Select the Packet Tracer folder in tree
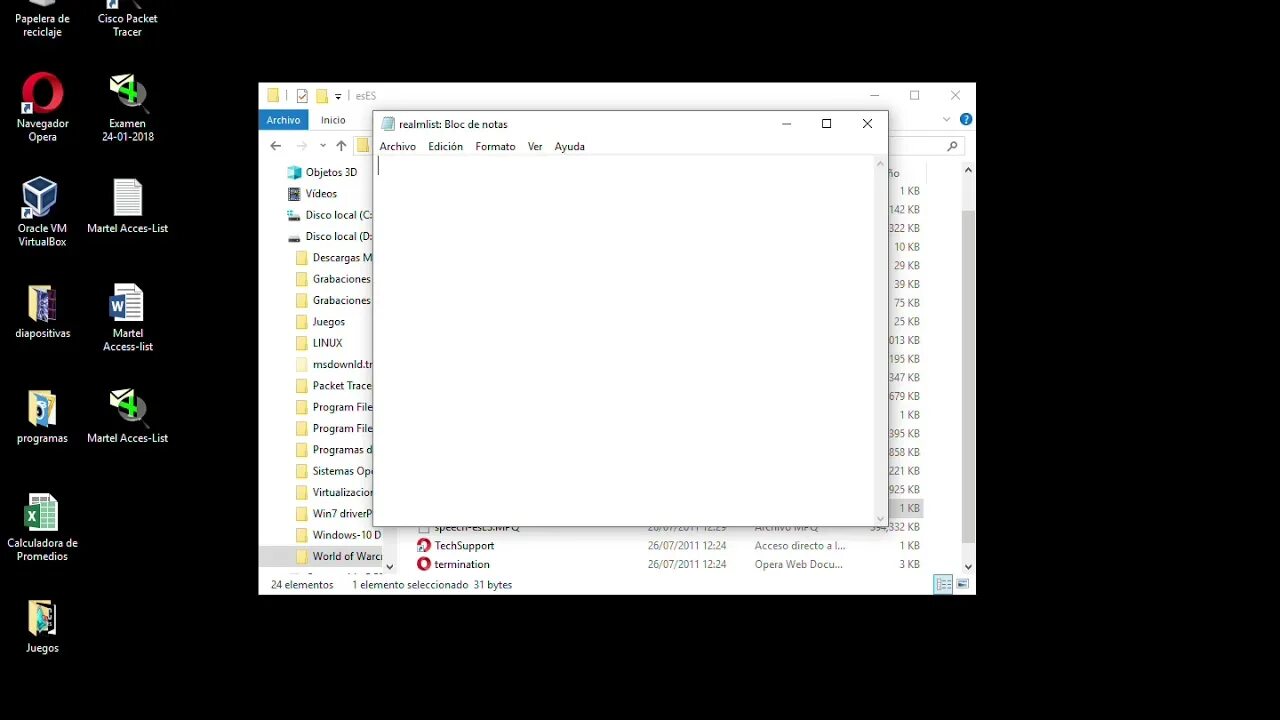1280x720 pixels. [333, 386]
